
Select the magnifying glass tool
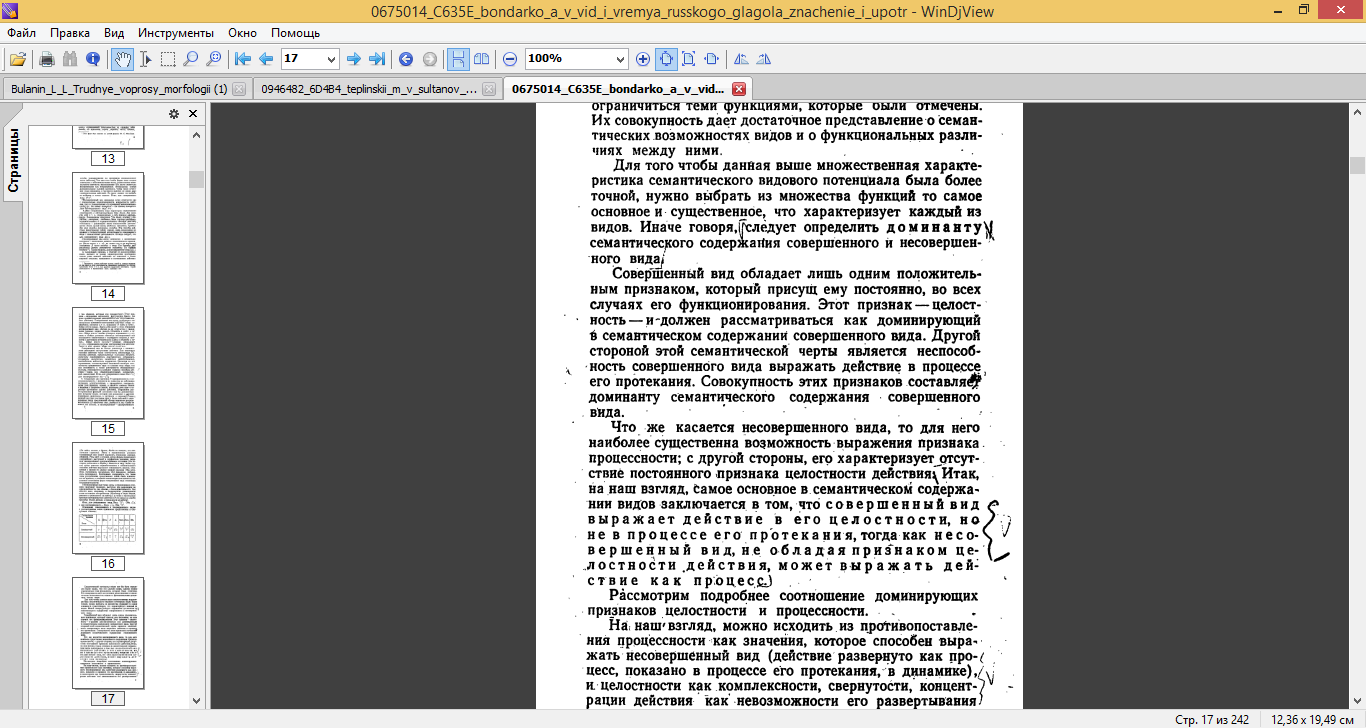(x=191, y=59)
